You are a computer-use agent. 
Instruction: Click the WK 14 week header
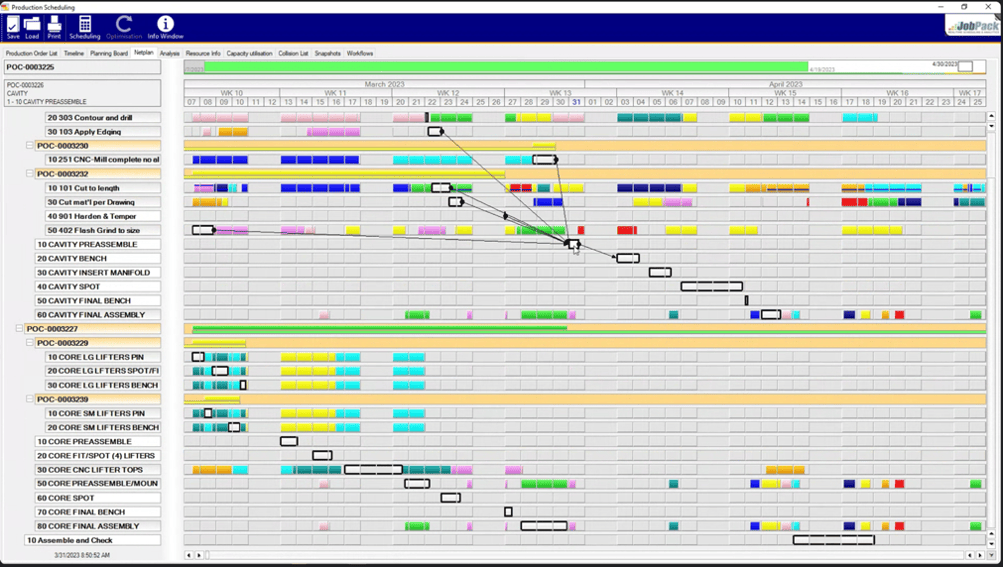tap(672, 93)
